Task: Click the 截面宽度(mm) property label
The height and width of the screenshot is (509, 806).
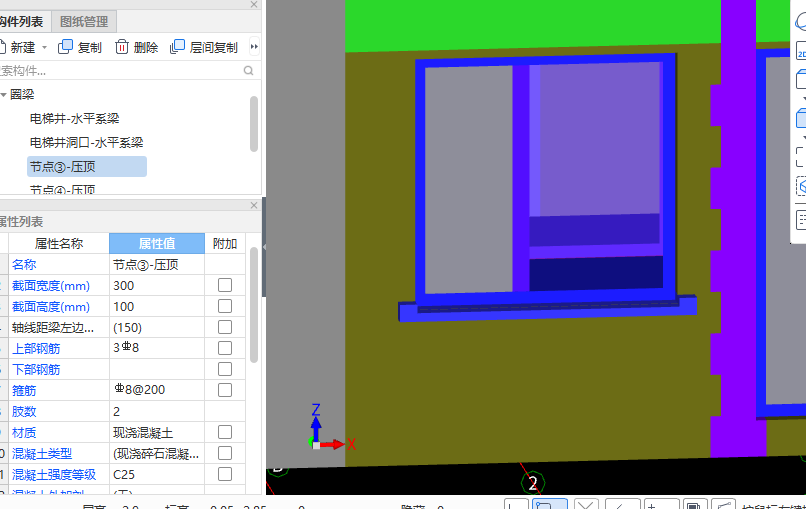Action: tap(51, 286)
